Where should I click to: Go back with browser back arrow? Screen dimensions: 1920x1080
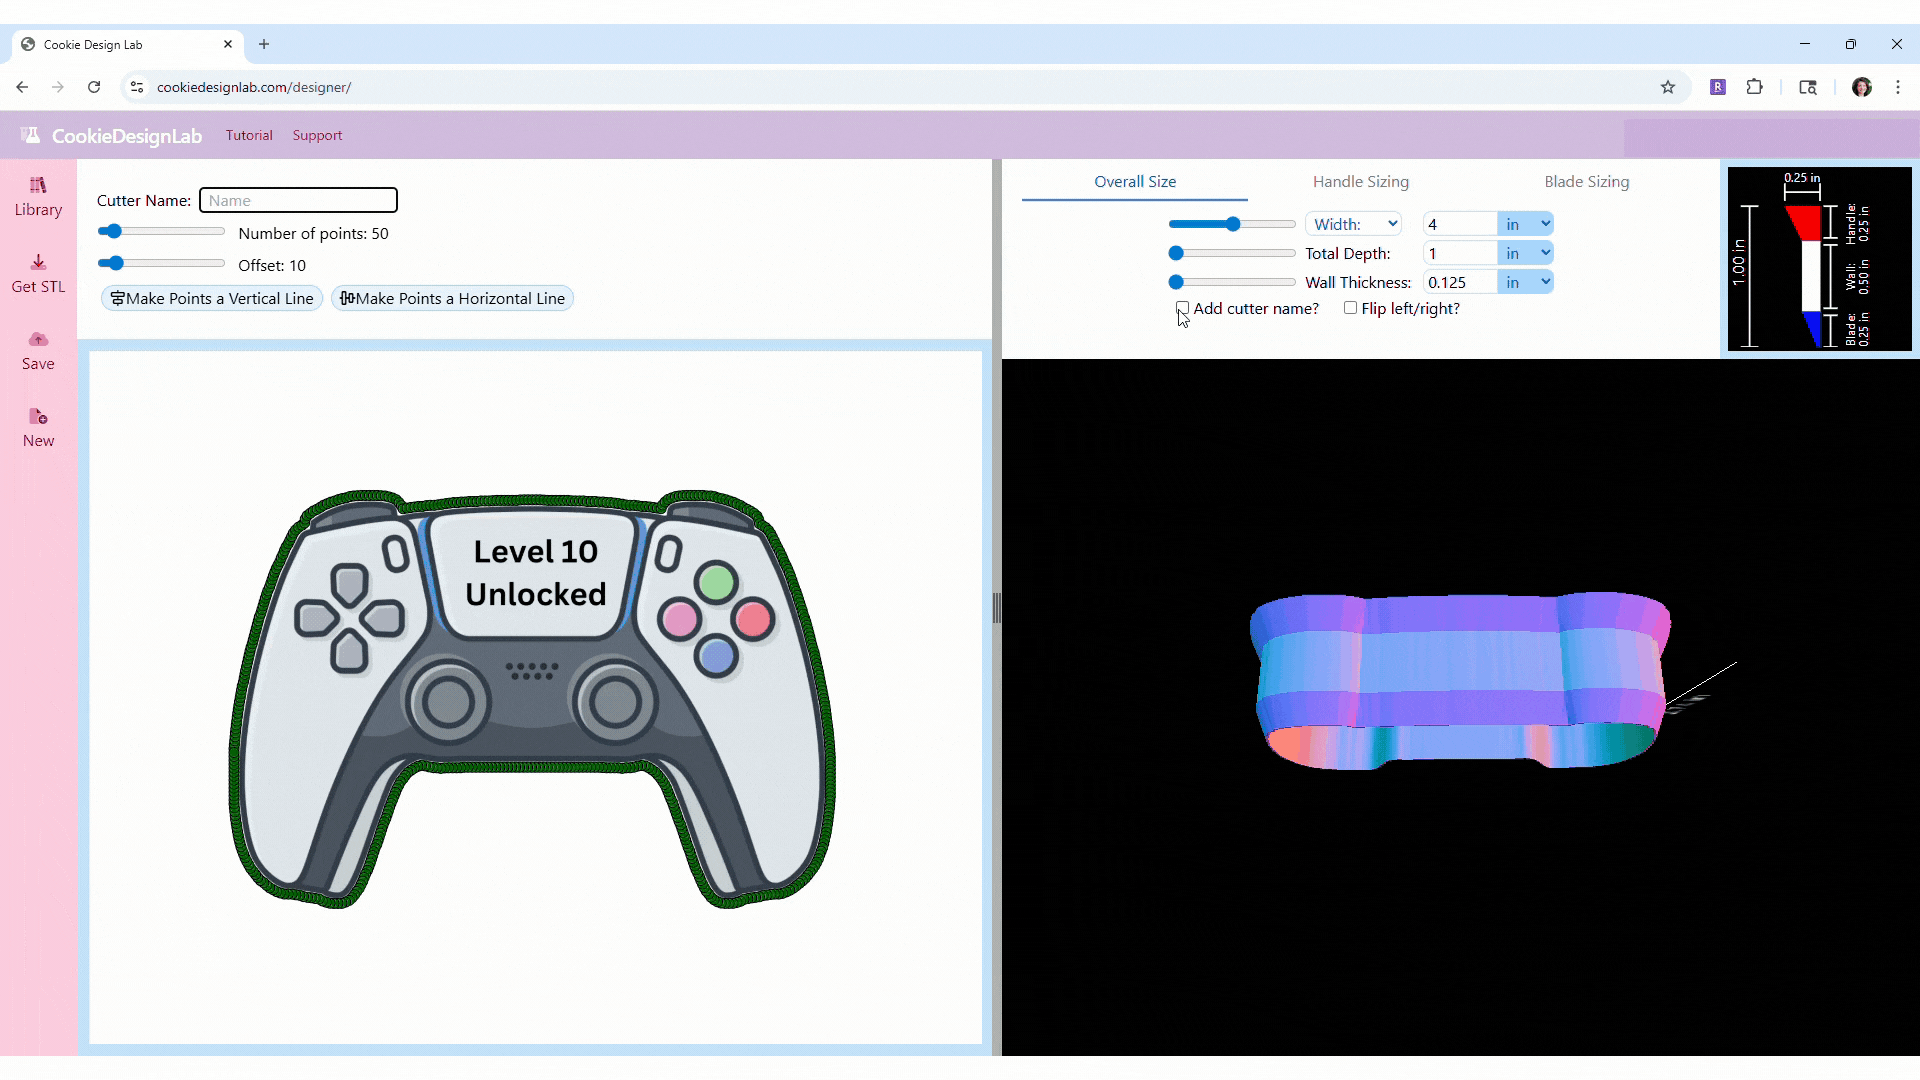(x=22, y=87)
